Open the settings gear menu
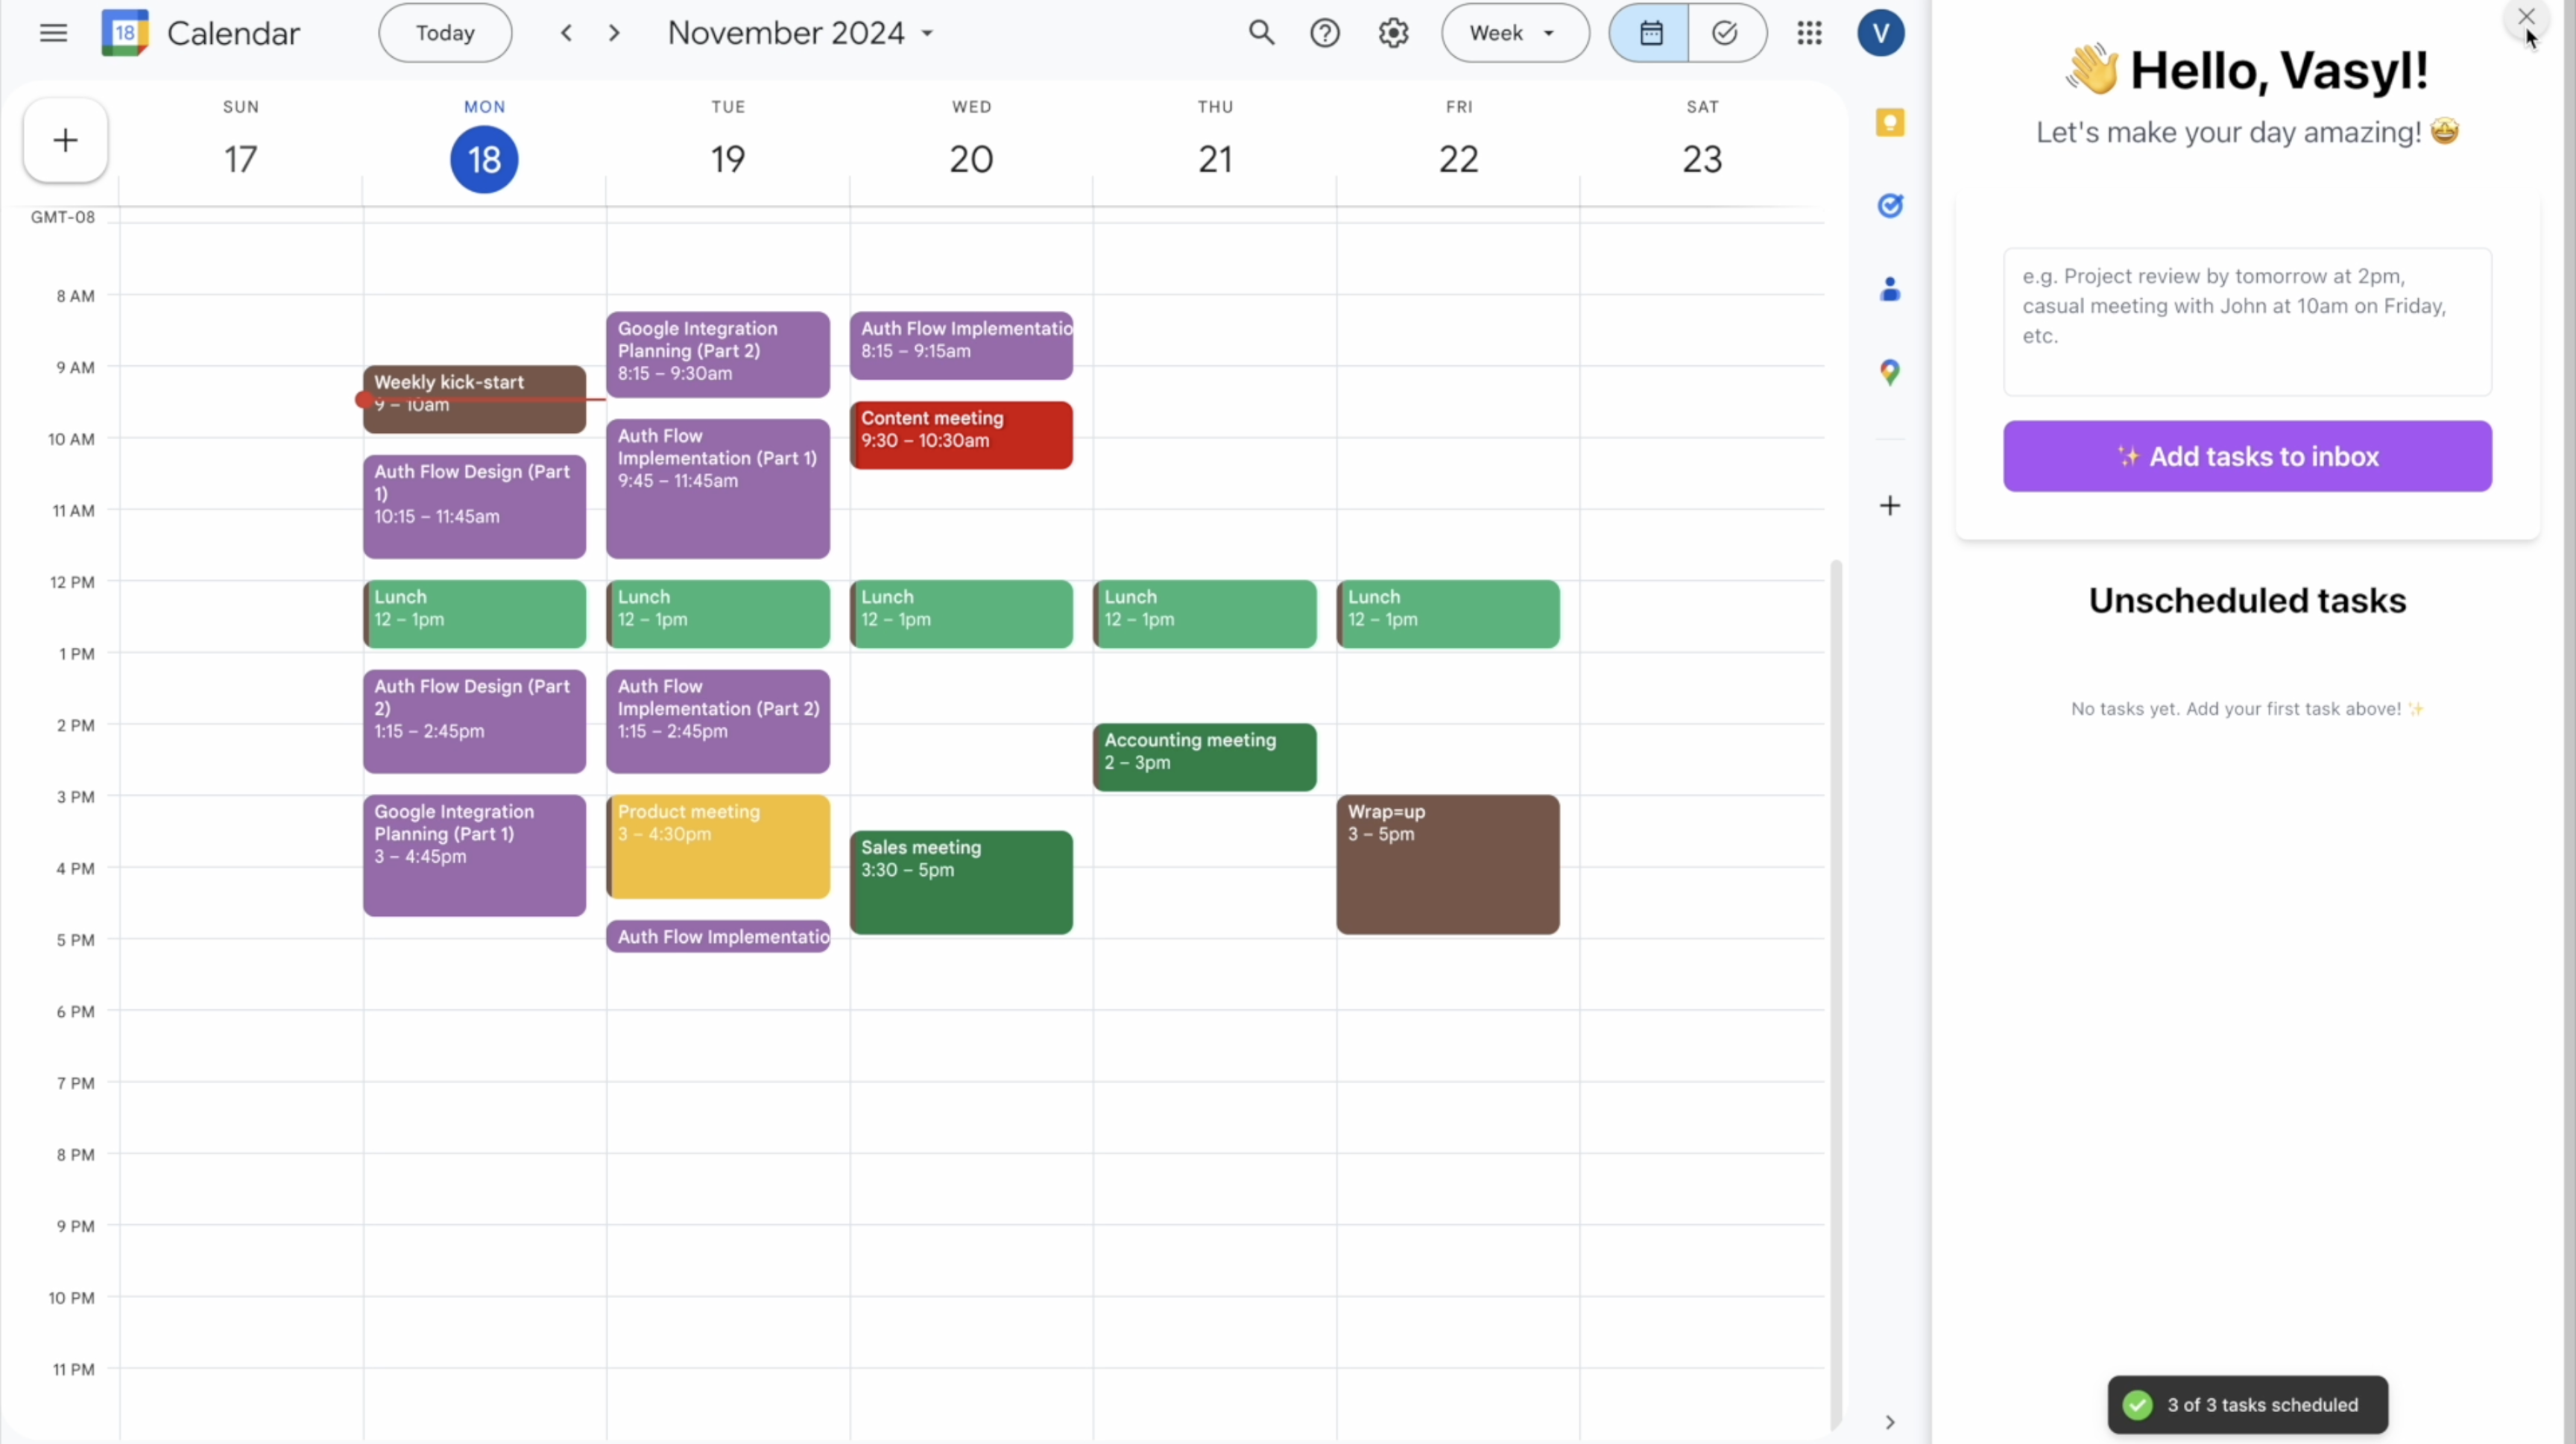Screen dimensions: 2576x1444 1393,33
